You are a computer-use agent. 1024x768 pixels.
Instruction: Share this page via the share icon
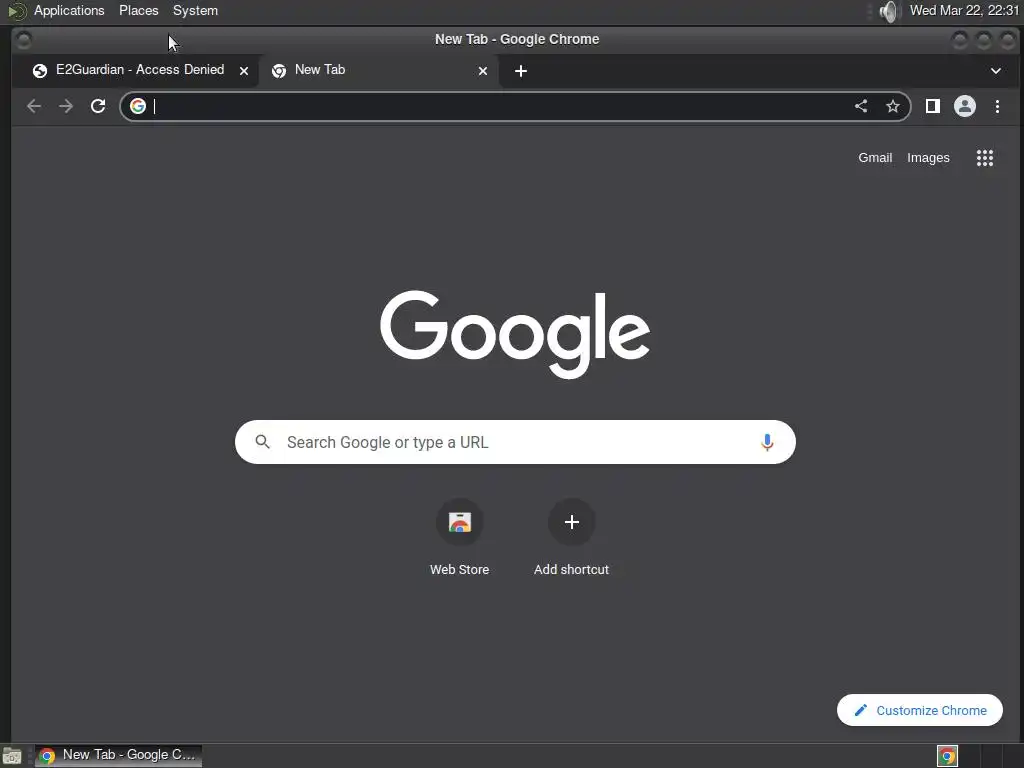tap(861, 106)
